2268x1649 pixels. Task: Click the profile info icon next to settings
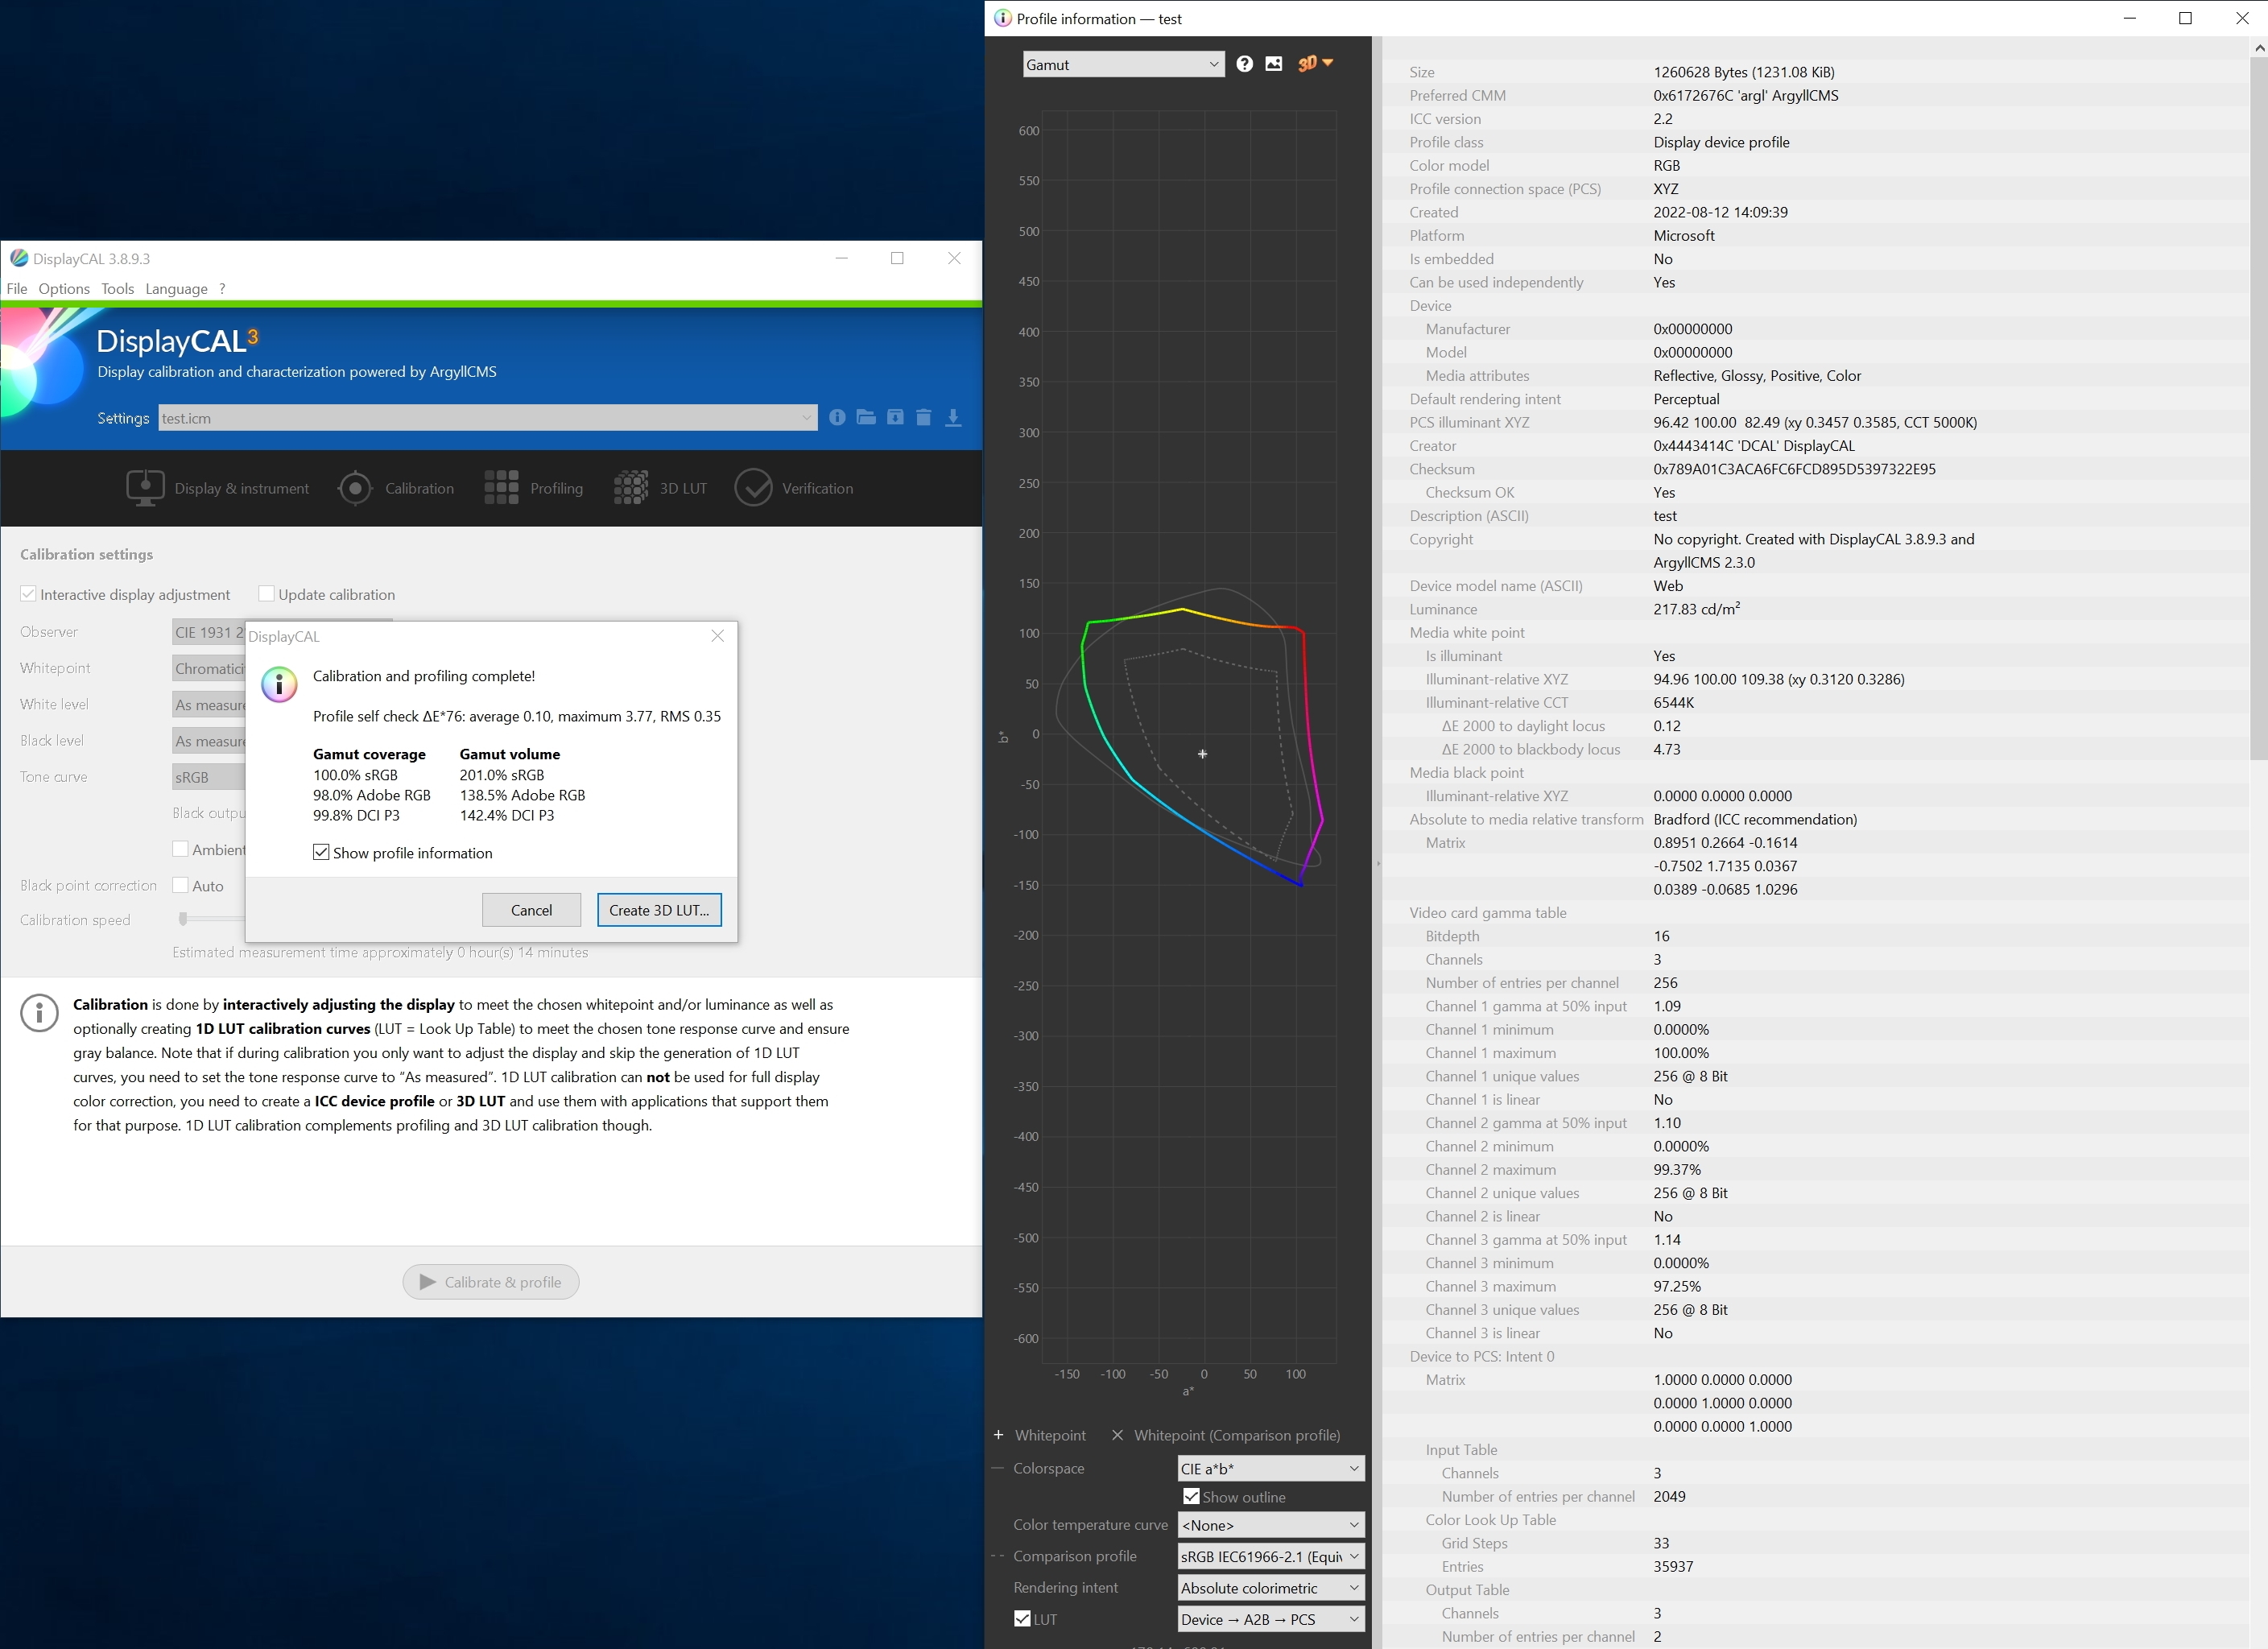[x=837, y=417]
